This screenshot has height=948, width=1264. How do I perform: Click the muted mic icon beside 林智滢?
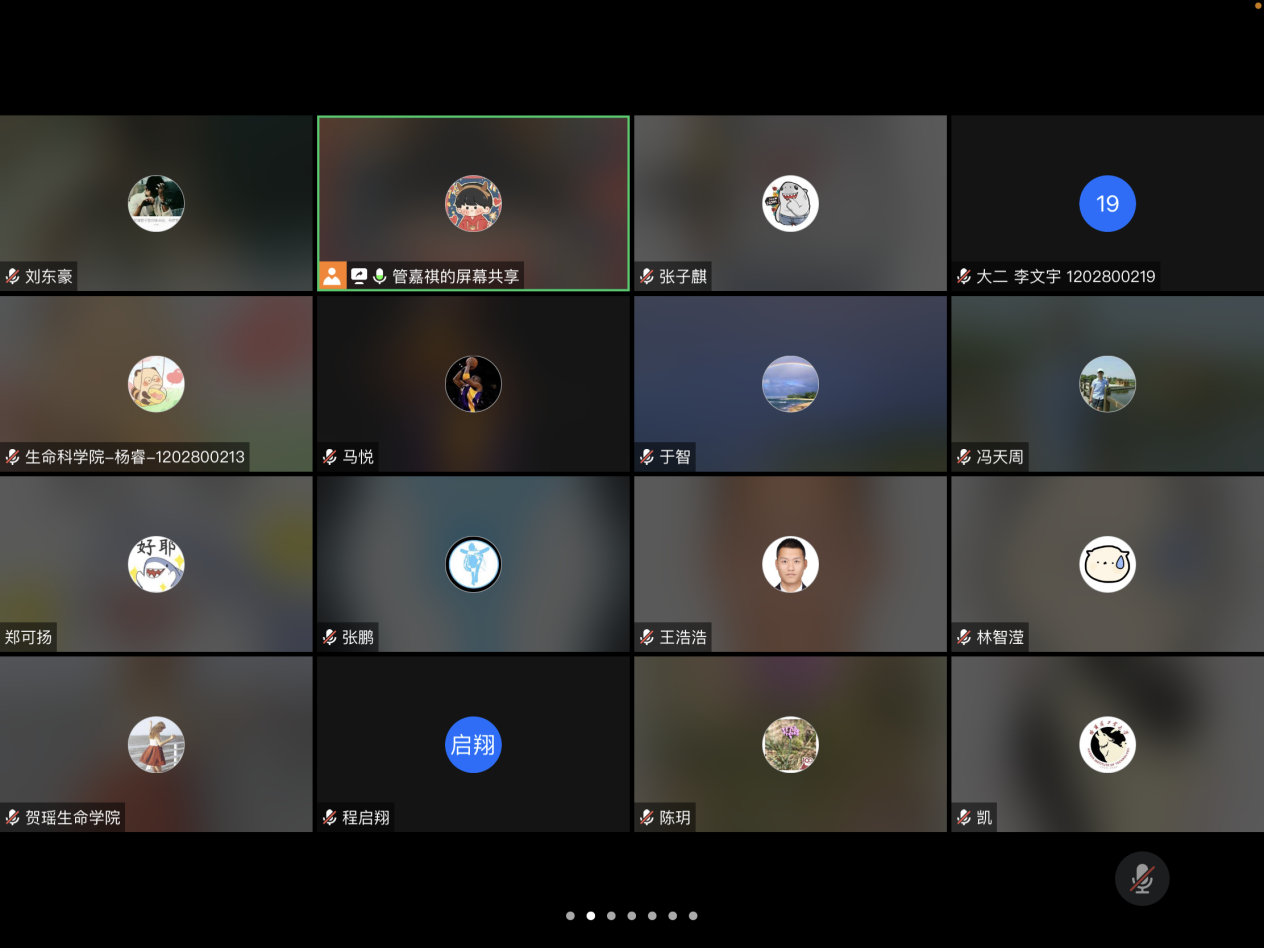(x=964, y=637)
